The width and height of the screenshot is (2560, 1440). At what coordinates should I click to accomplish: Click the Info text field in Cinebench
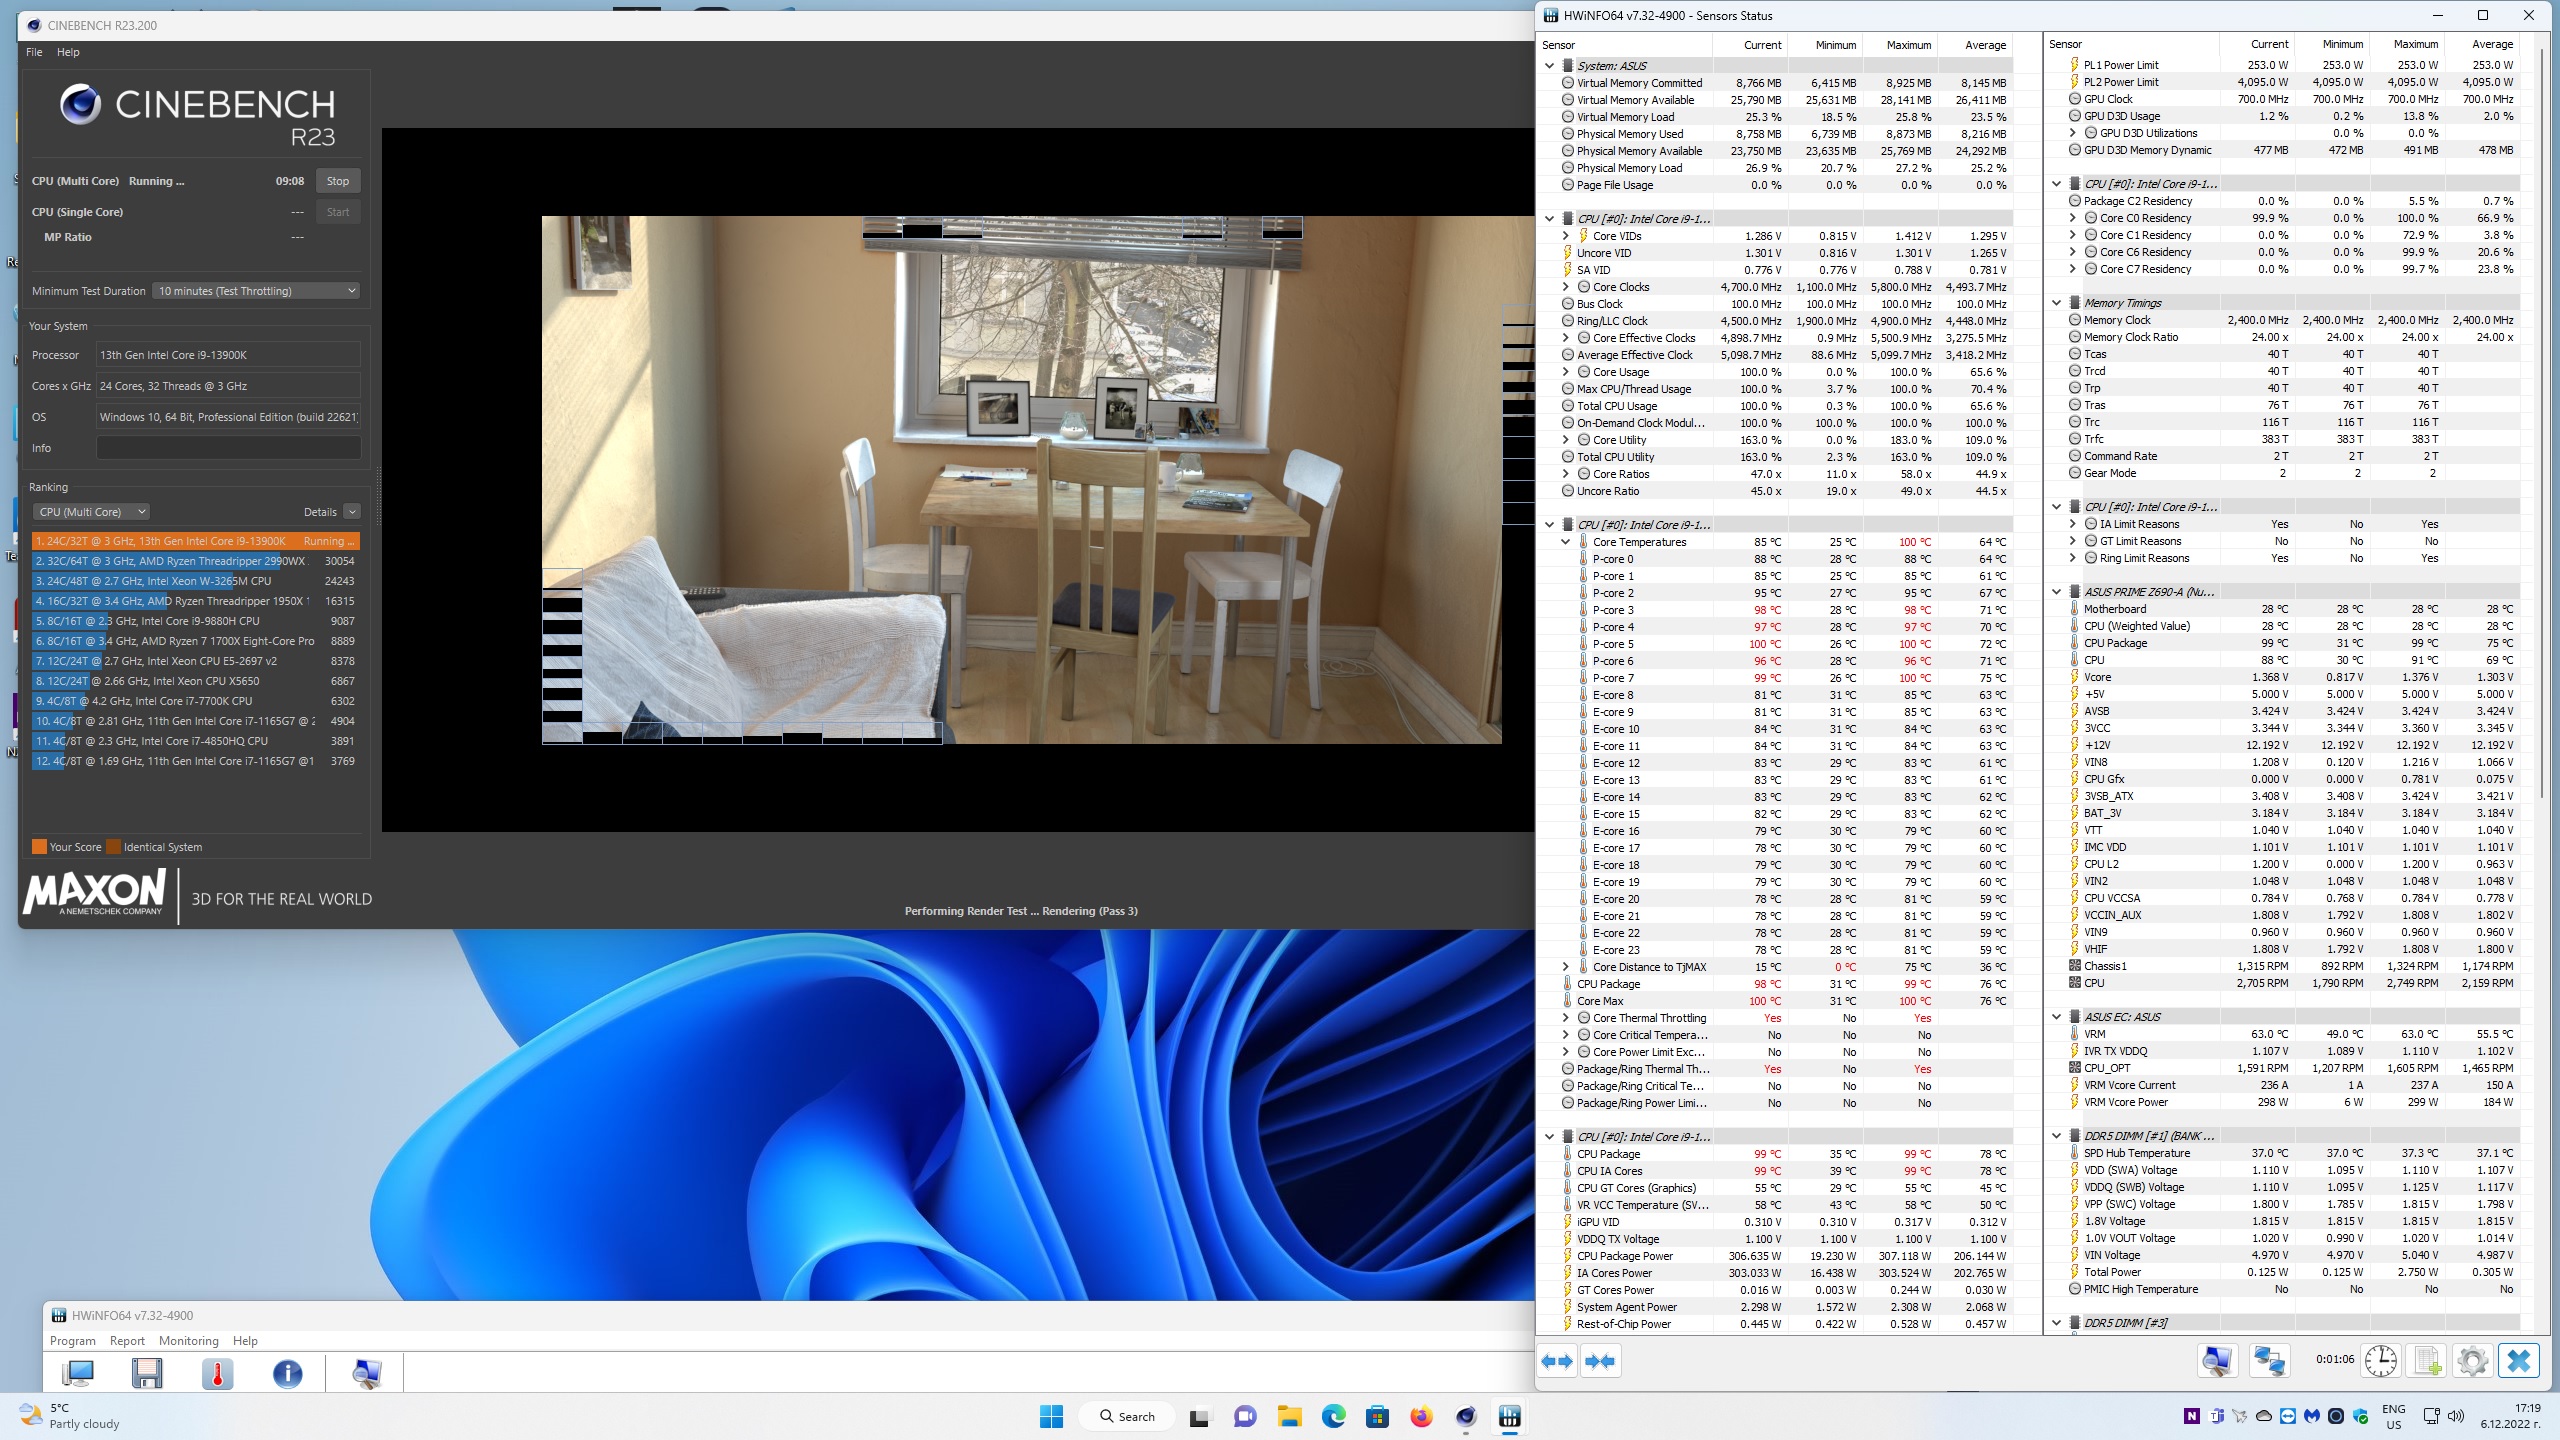pyautogui.click(x=228, y=448)
